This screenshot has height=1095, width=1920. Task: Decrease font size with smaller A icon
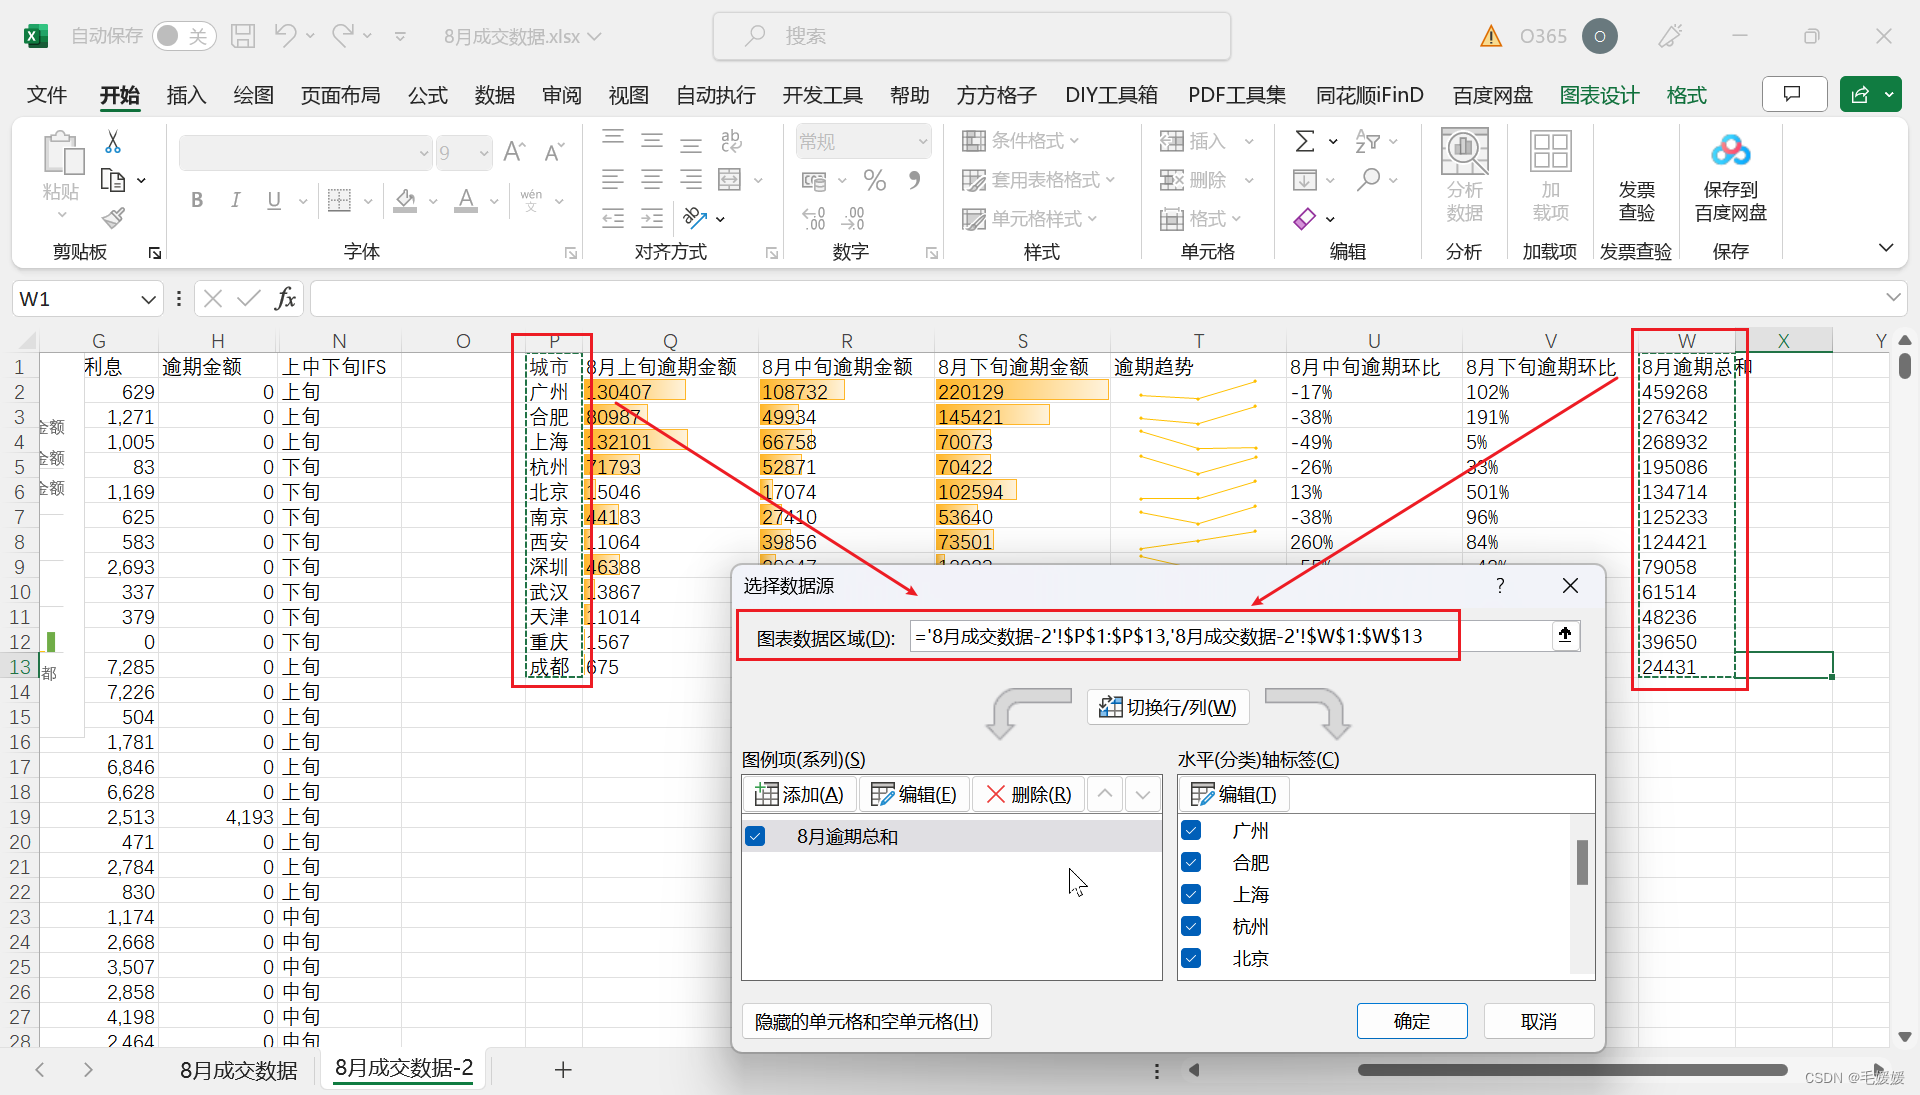[x=553, y=152]
